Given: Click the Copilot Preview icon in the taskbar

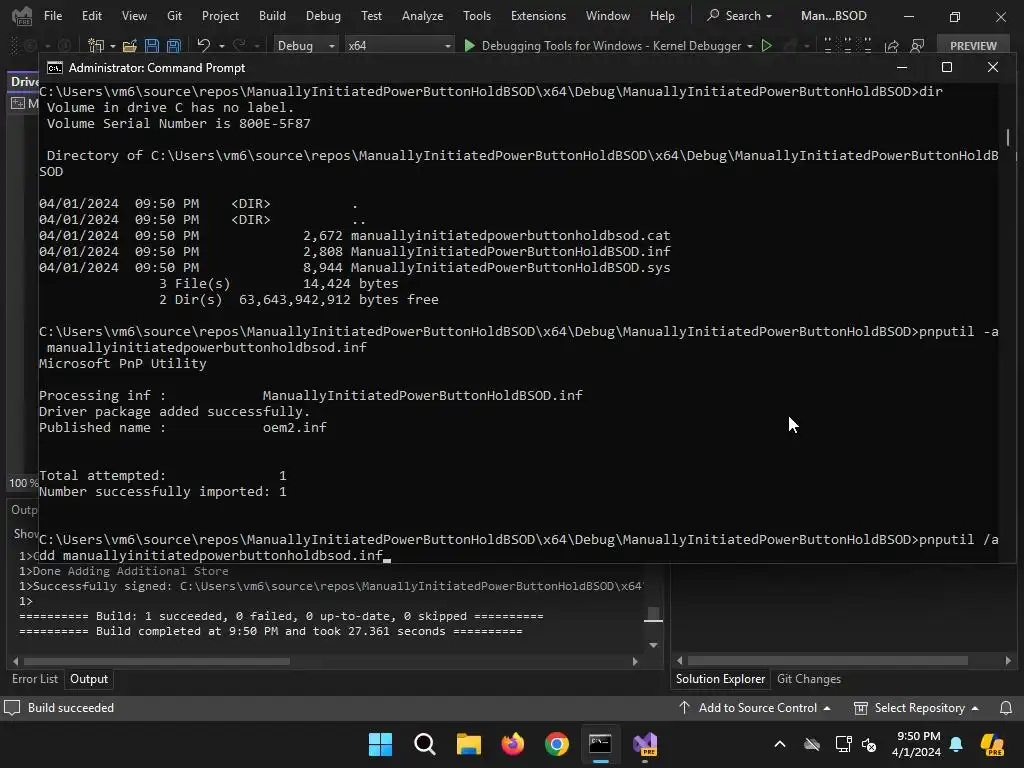Looking at the screenshot, I should click(993, 744).
